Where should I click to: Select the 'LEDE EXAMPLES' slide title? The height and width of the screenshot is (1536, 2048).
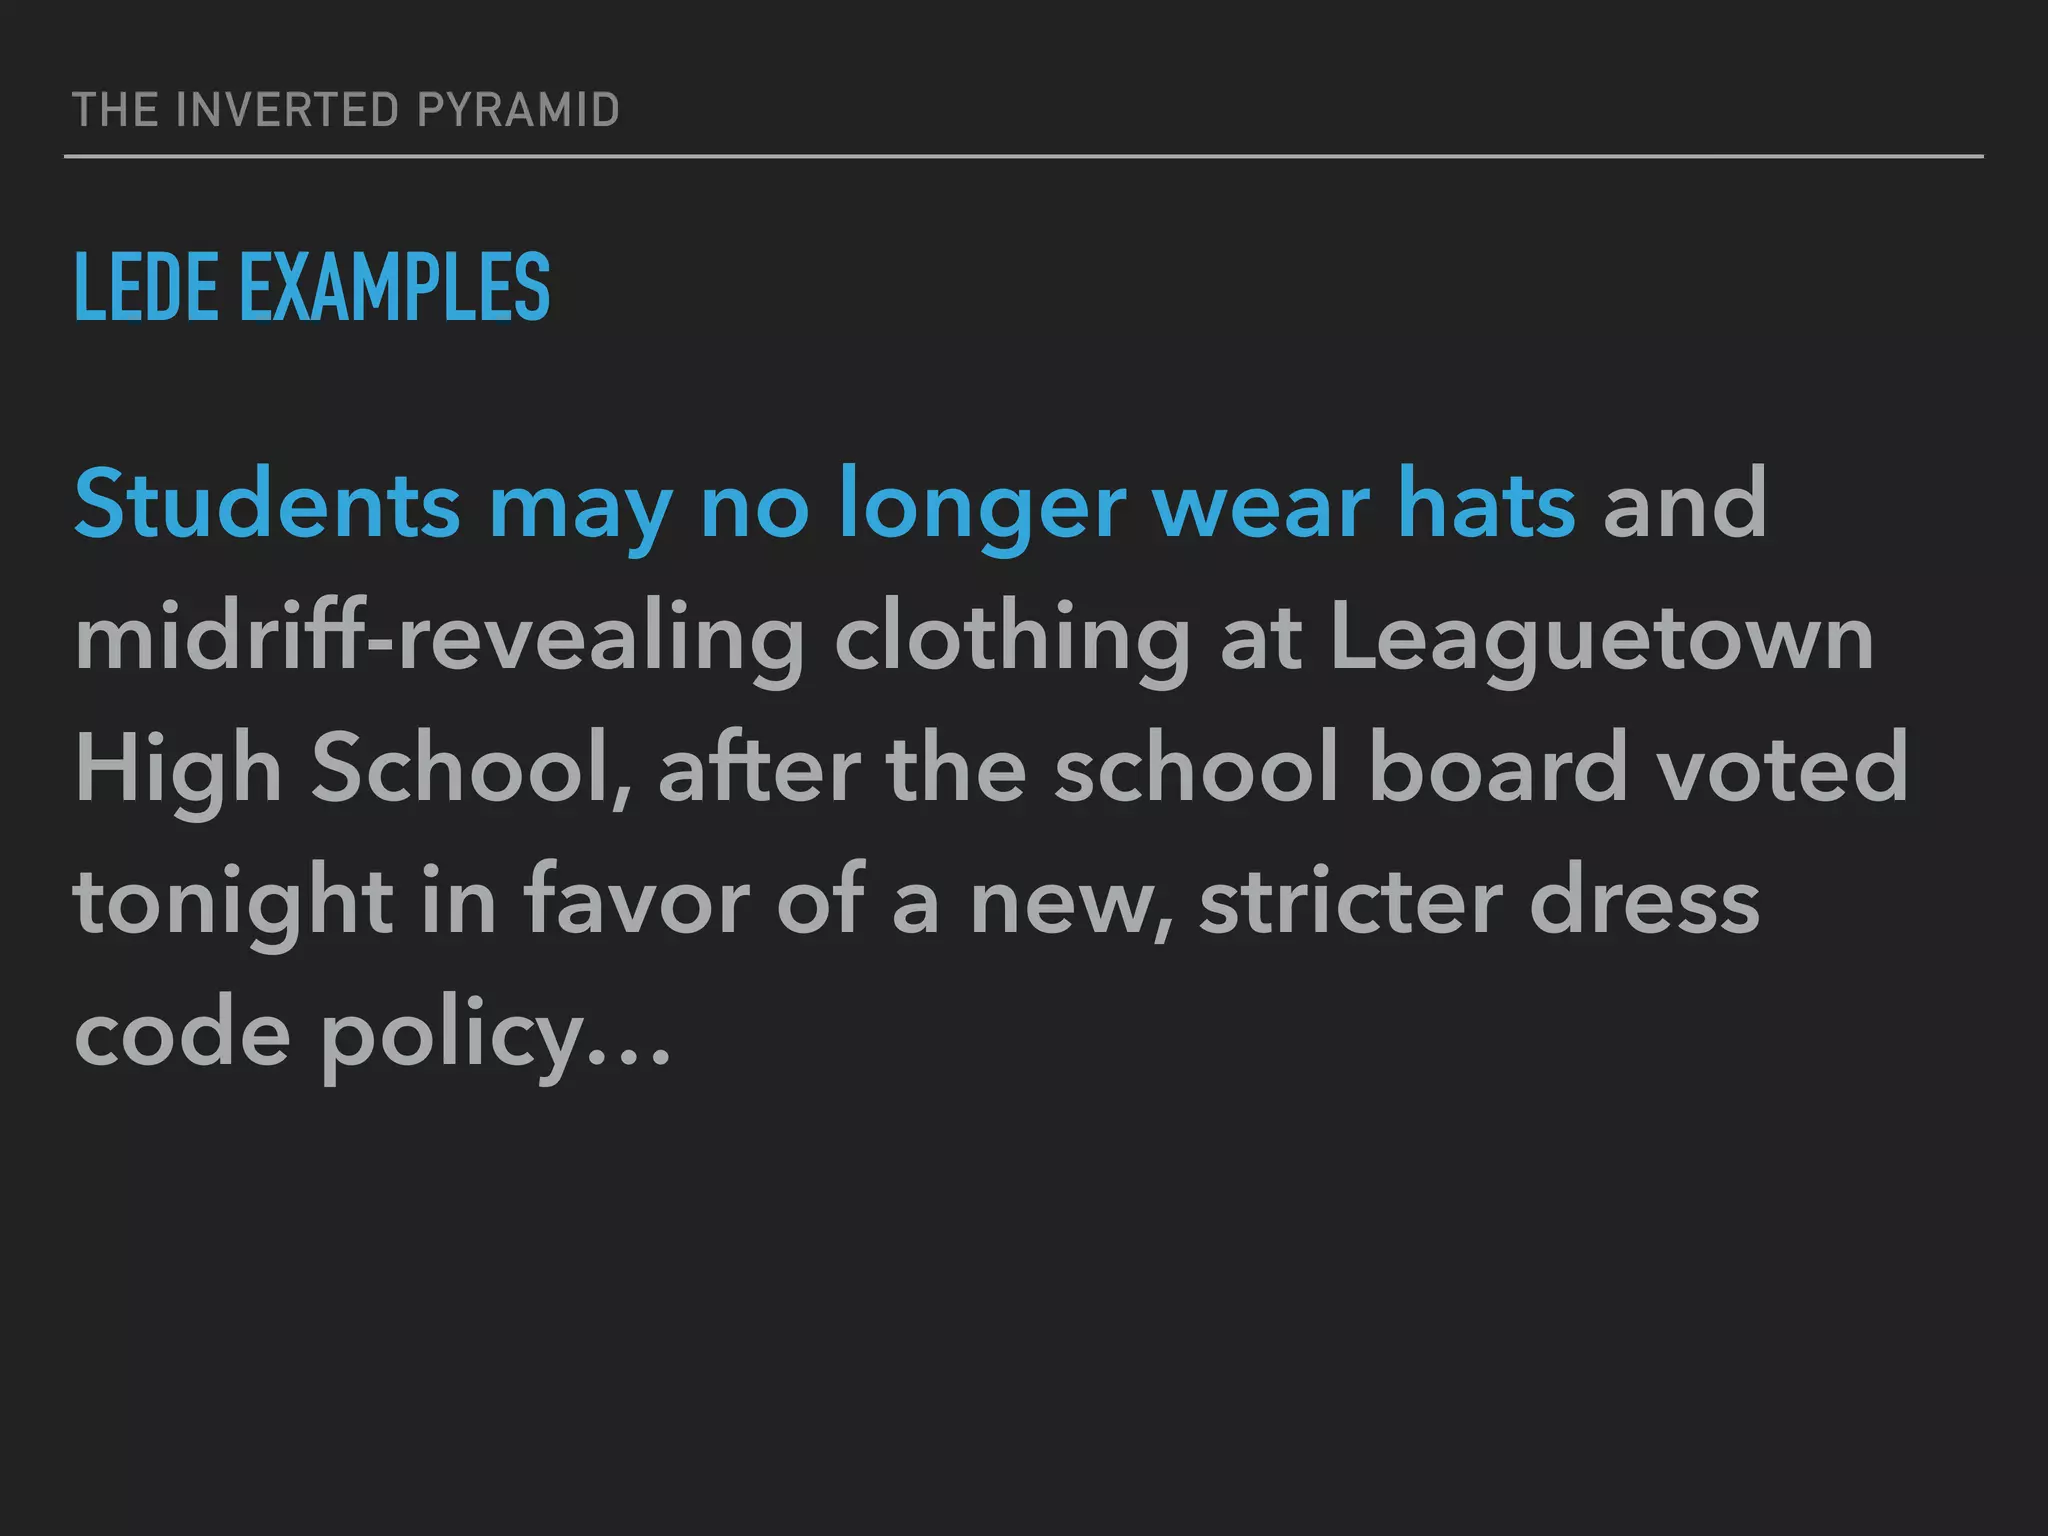point(312,287)
